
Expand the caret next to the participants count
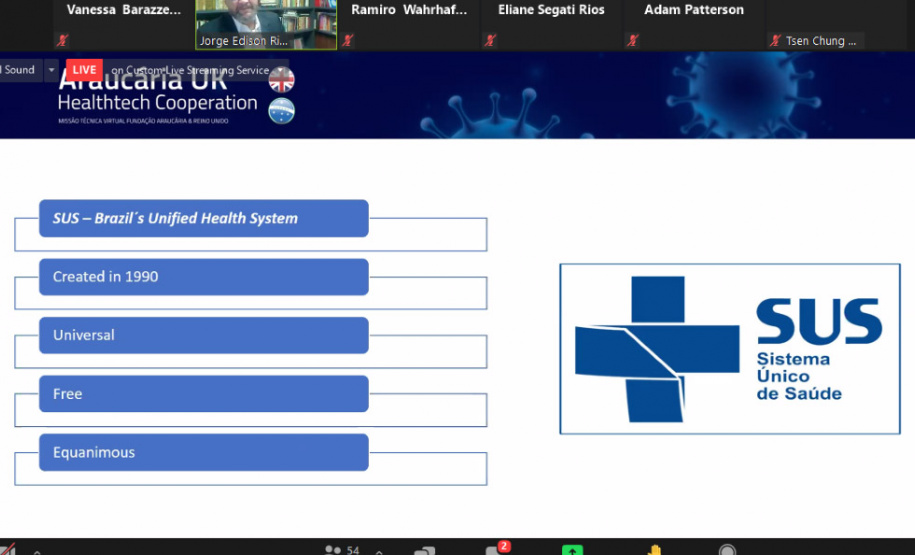380,551
